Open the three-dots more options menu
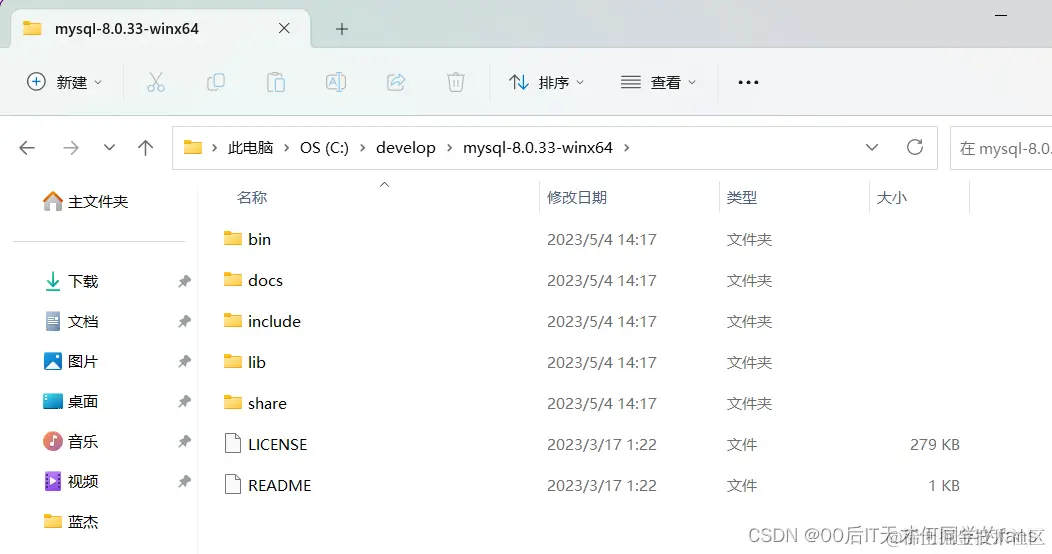Screen dimensions: 1052x554 pyautogui.click(x=748, y=82)
